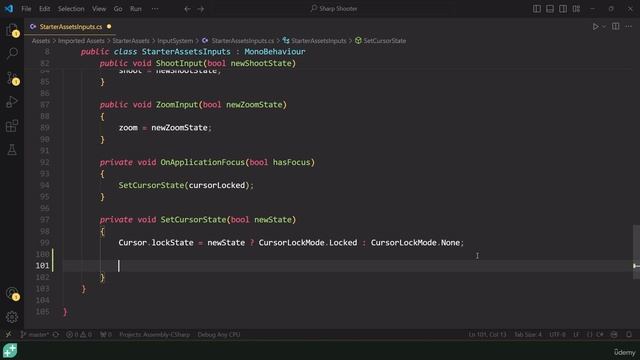Open the File menu
The image size is (640, 360).
tap(26, 9)
